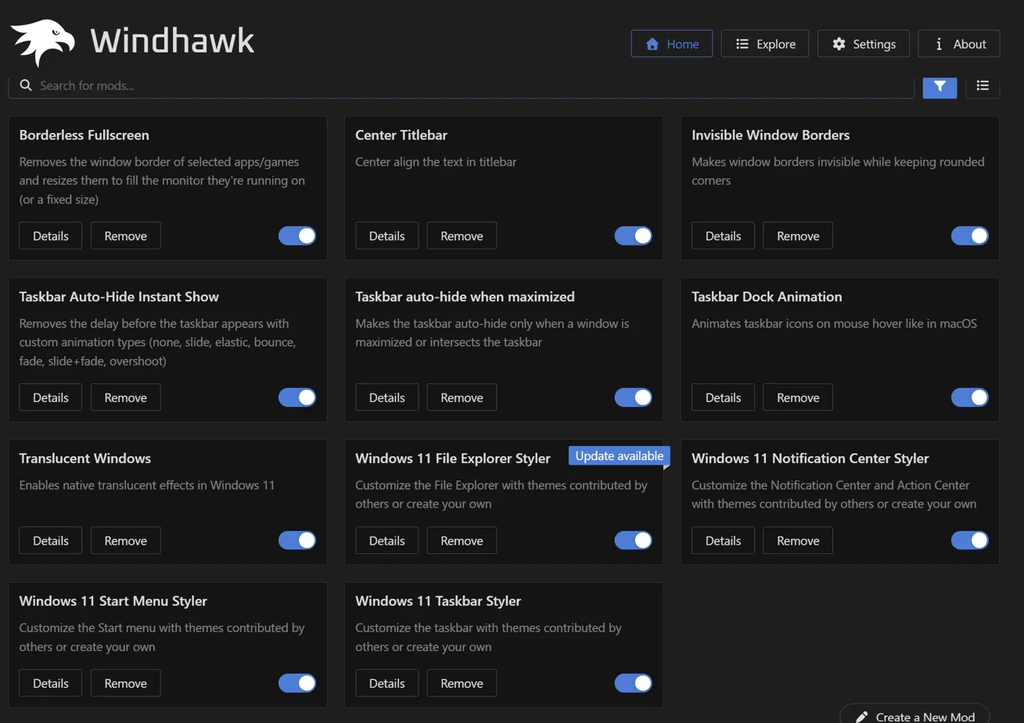Remove the Borderless Fullscreen mod
This screenshot has width=1024, height=723.
[x=125, y=236]
